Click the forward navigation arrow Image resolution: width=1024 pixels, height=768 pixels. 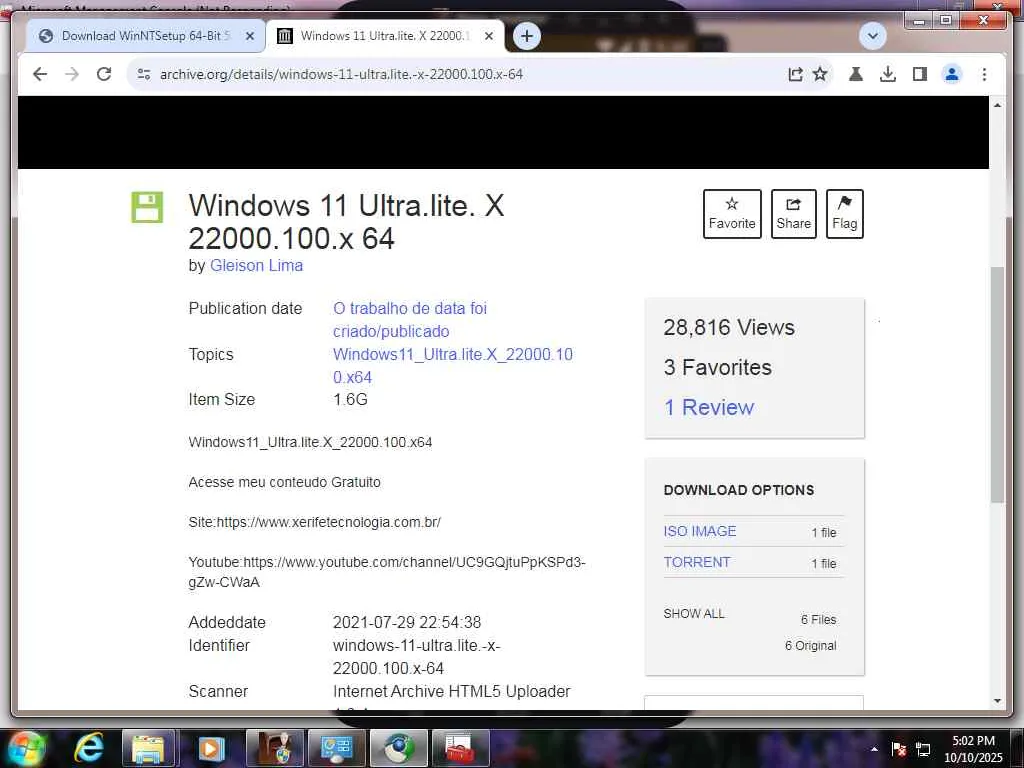[x=72, y=74]
